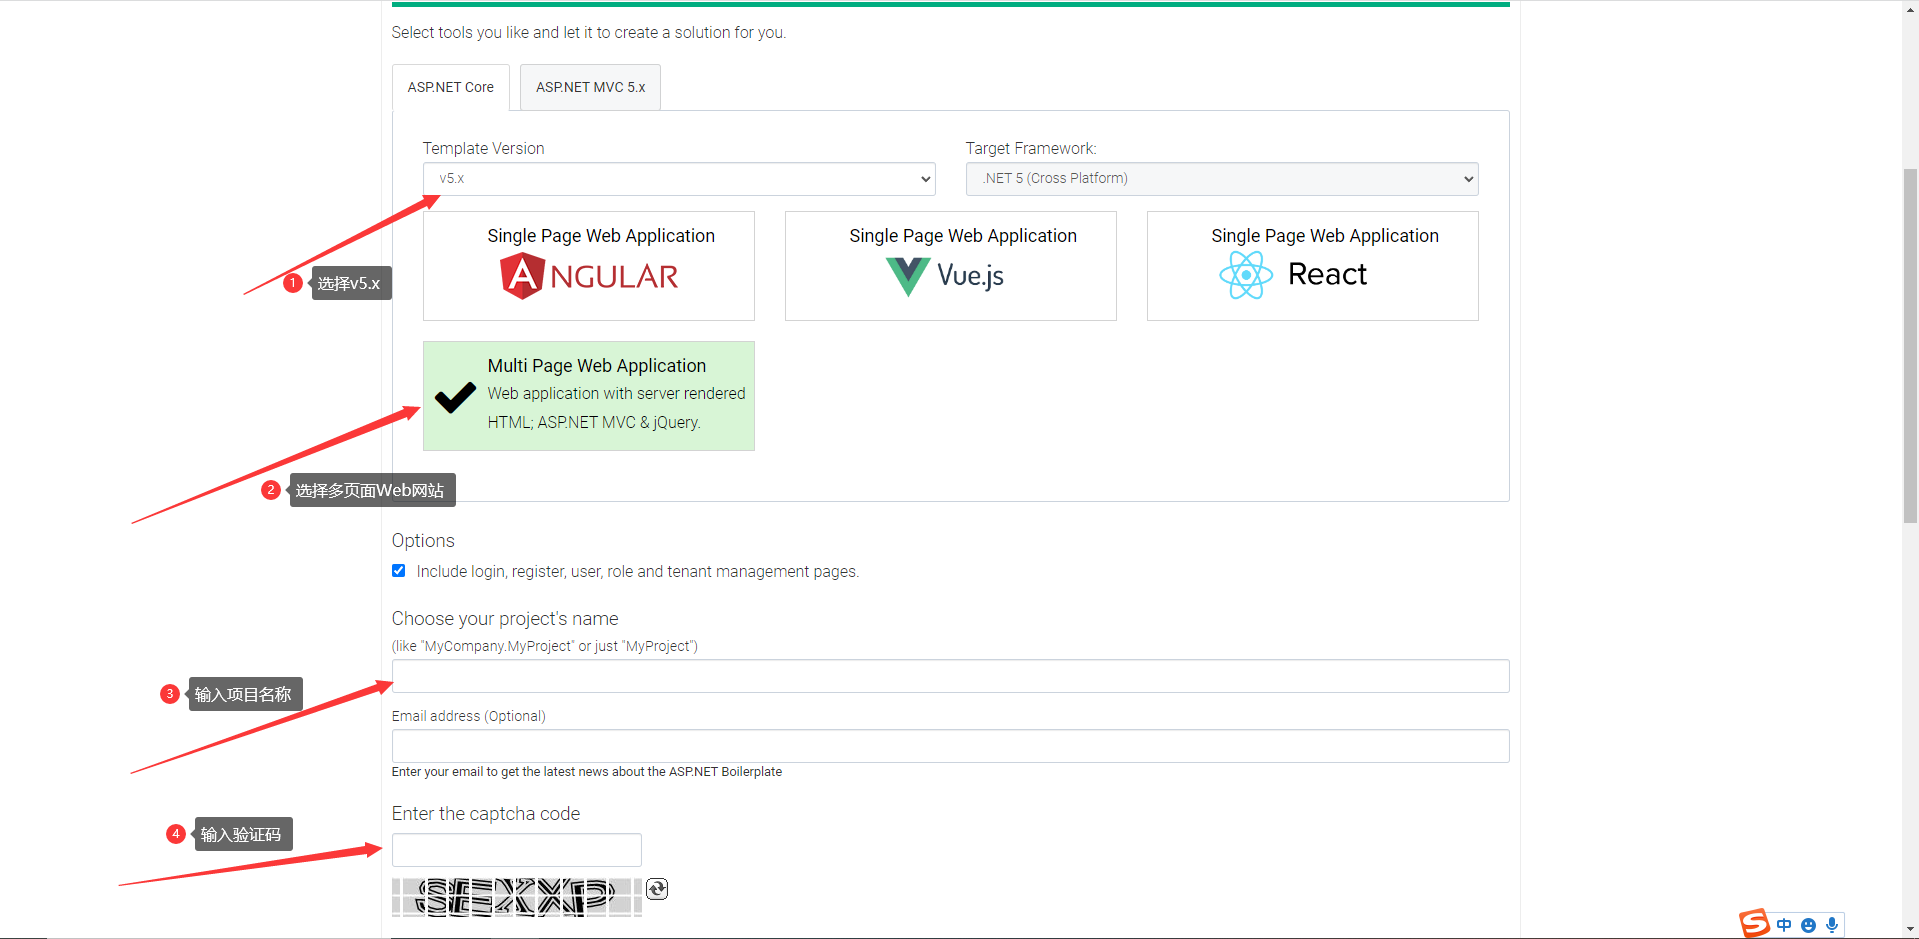Select the Single Page Web Application title above Angular

point(601,236)
